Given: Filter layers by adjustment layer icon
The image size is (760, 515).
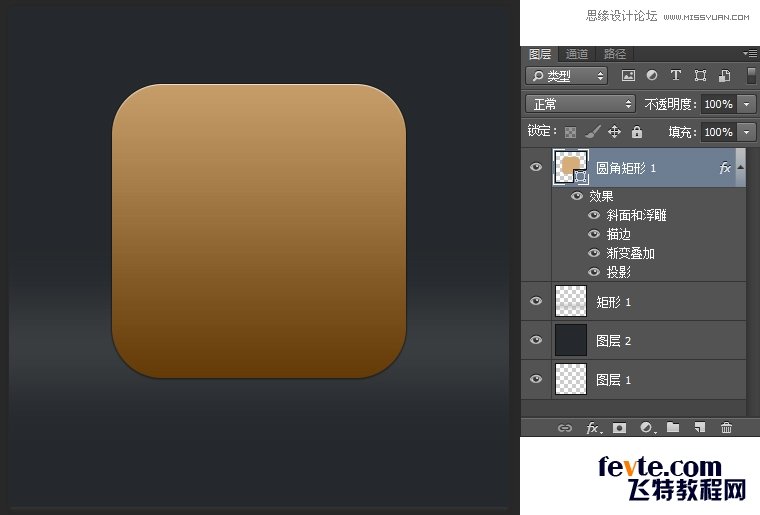Looking at the screenshot, I should point(652,76).
